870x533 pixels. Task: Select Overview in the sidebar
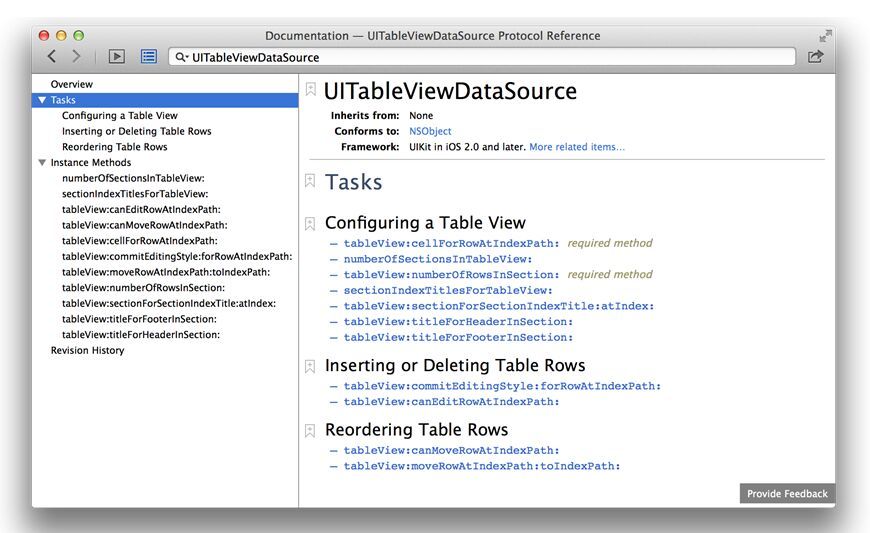point(72,84)
